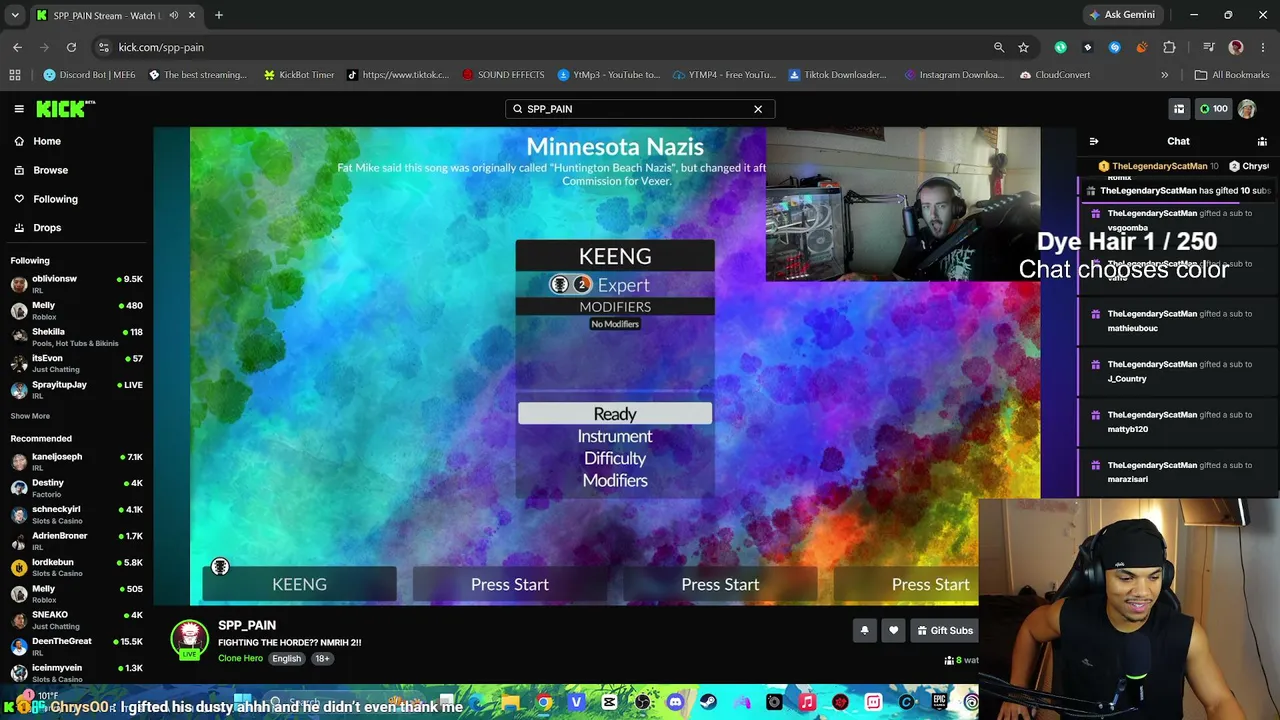Open the SOUND EFFECTS bookmark

(x=503, y=75)
